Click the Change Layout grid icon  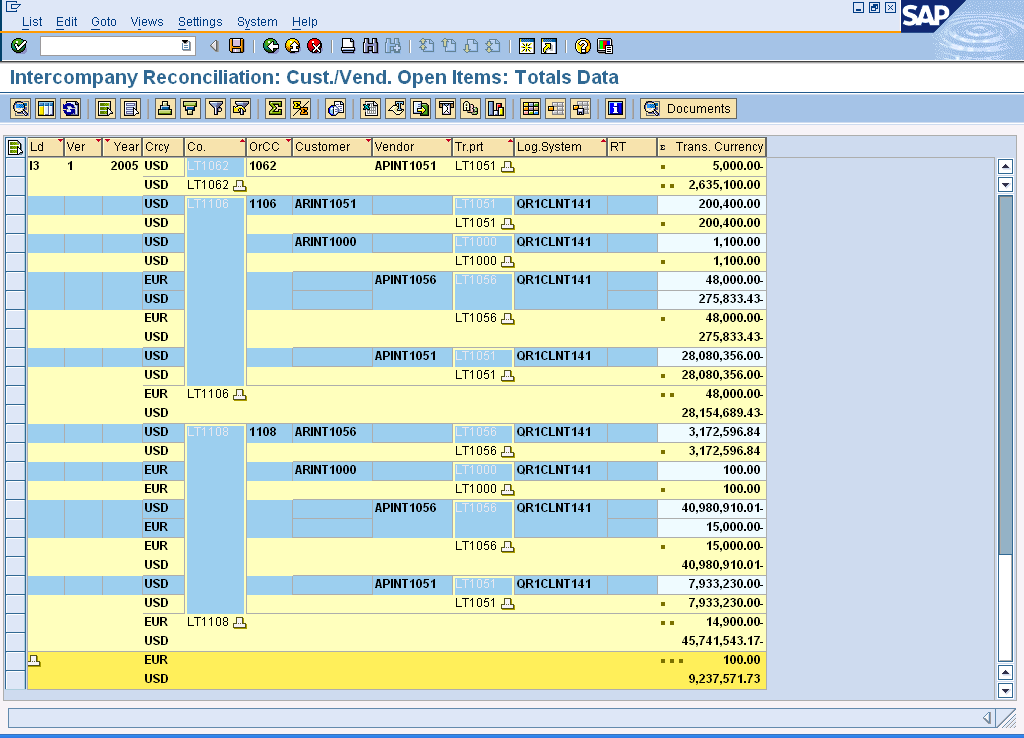(531, 108)
